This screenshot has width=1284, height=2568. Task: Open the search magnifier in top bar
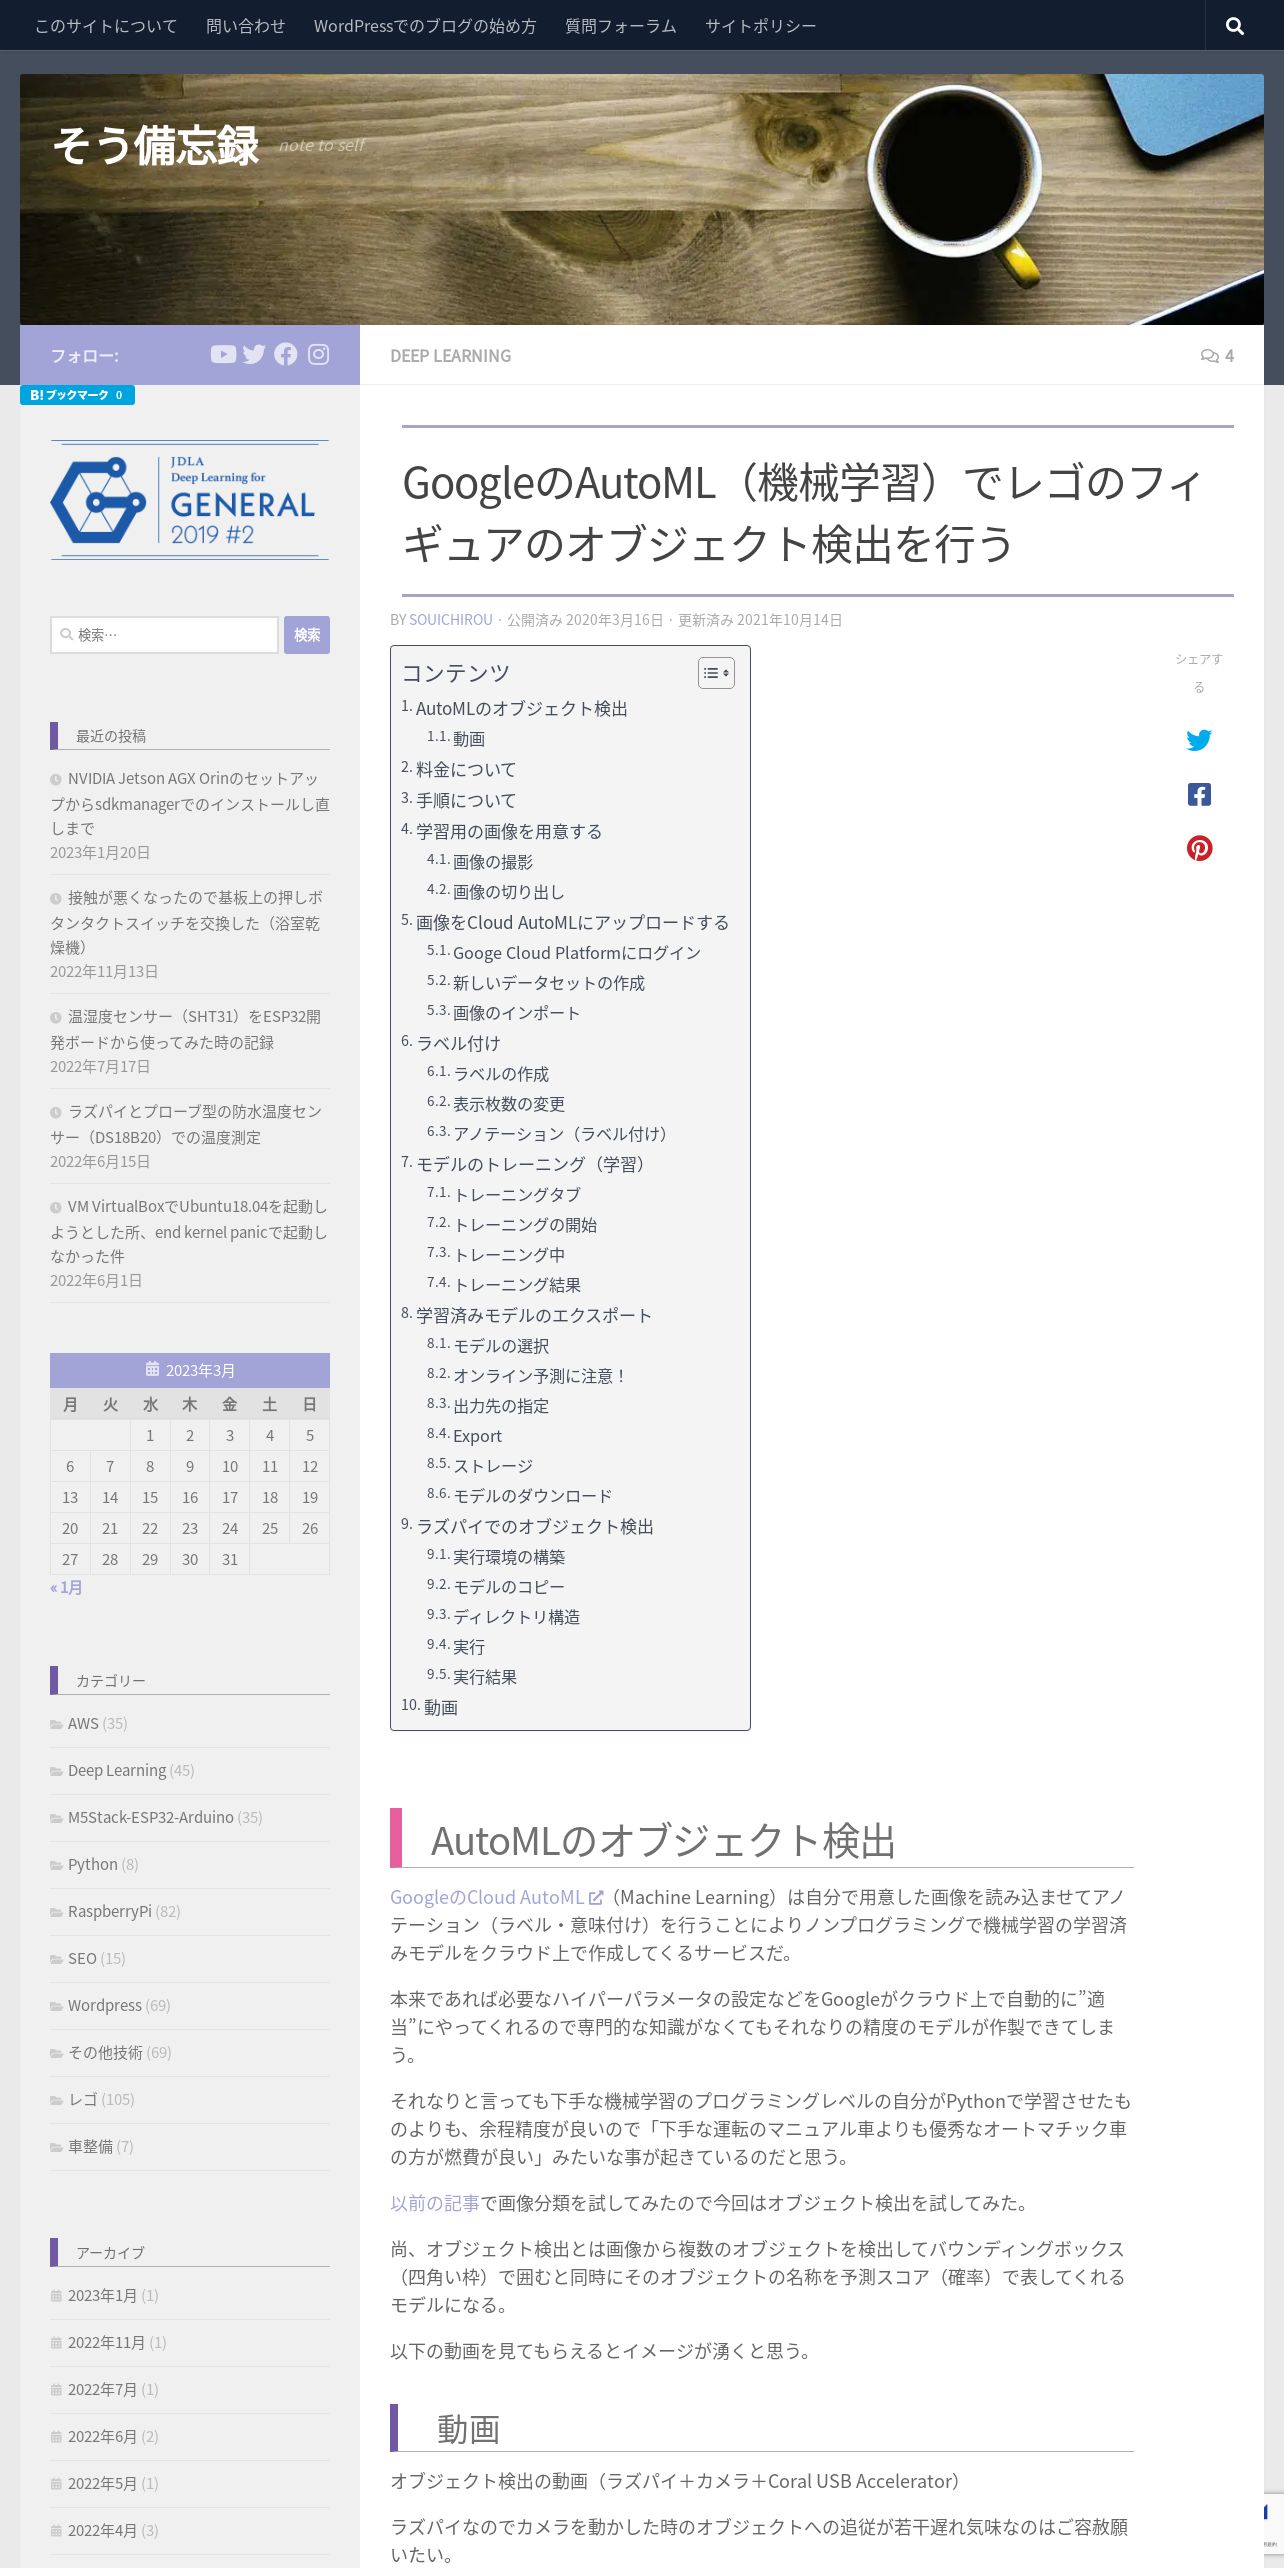coord(1235,26)
